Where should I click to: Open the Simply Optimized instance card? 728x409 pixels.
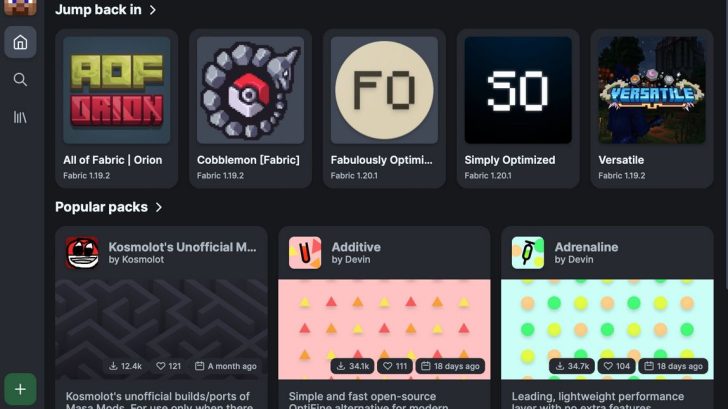pos(518,109)
